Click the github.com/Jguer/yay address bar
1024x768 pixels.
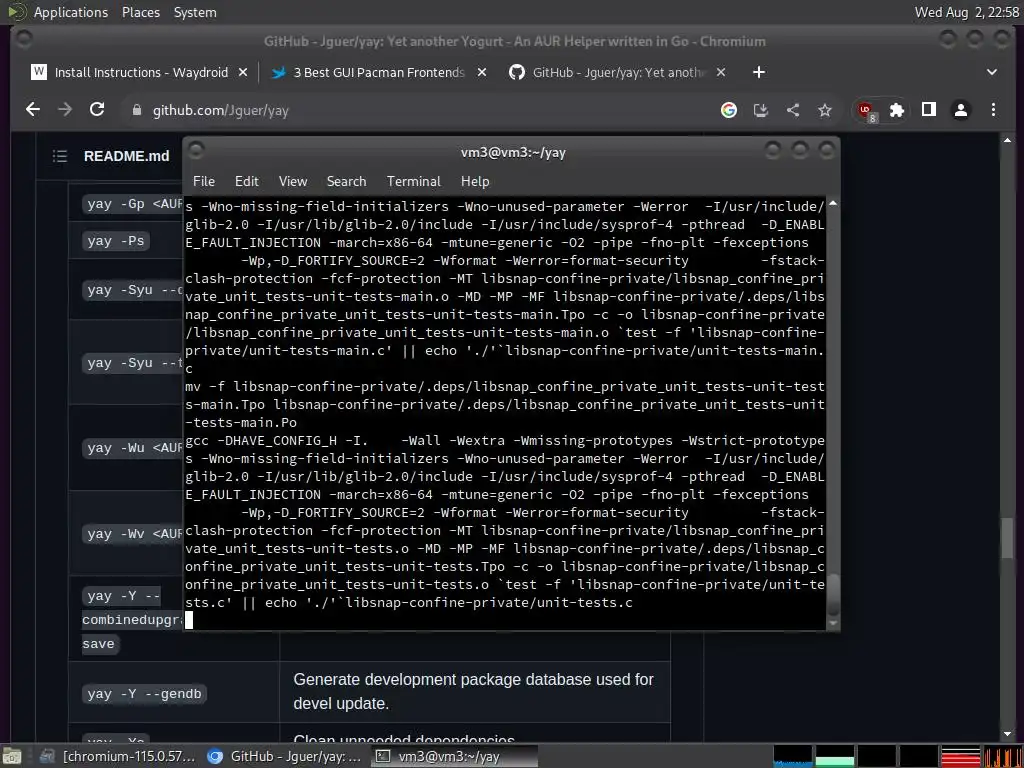(x=418, y=110)
